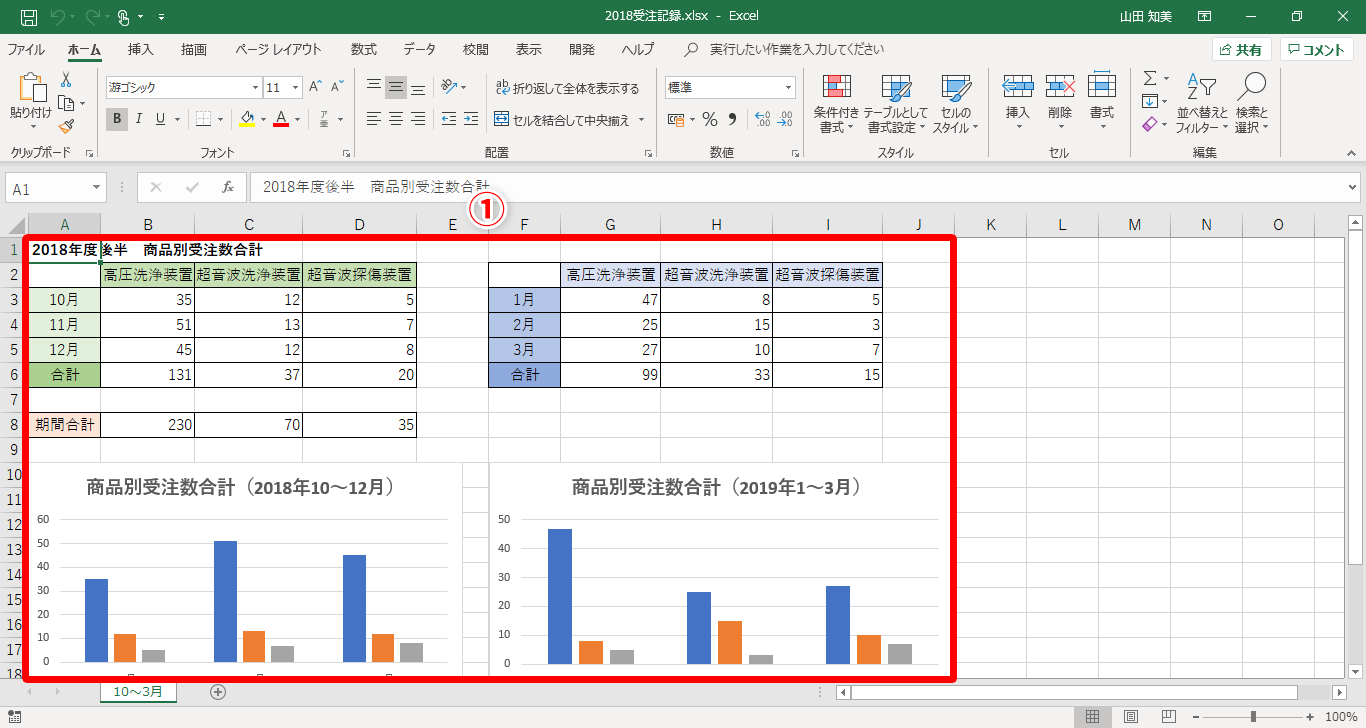Screen dimensions: 1366x728
Task: Select the 10～3月 sheet tab
Action: (x=138, y=691)
